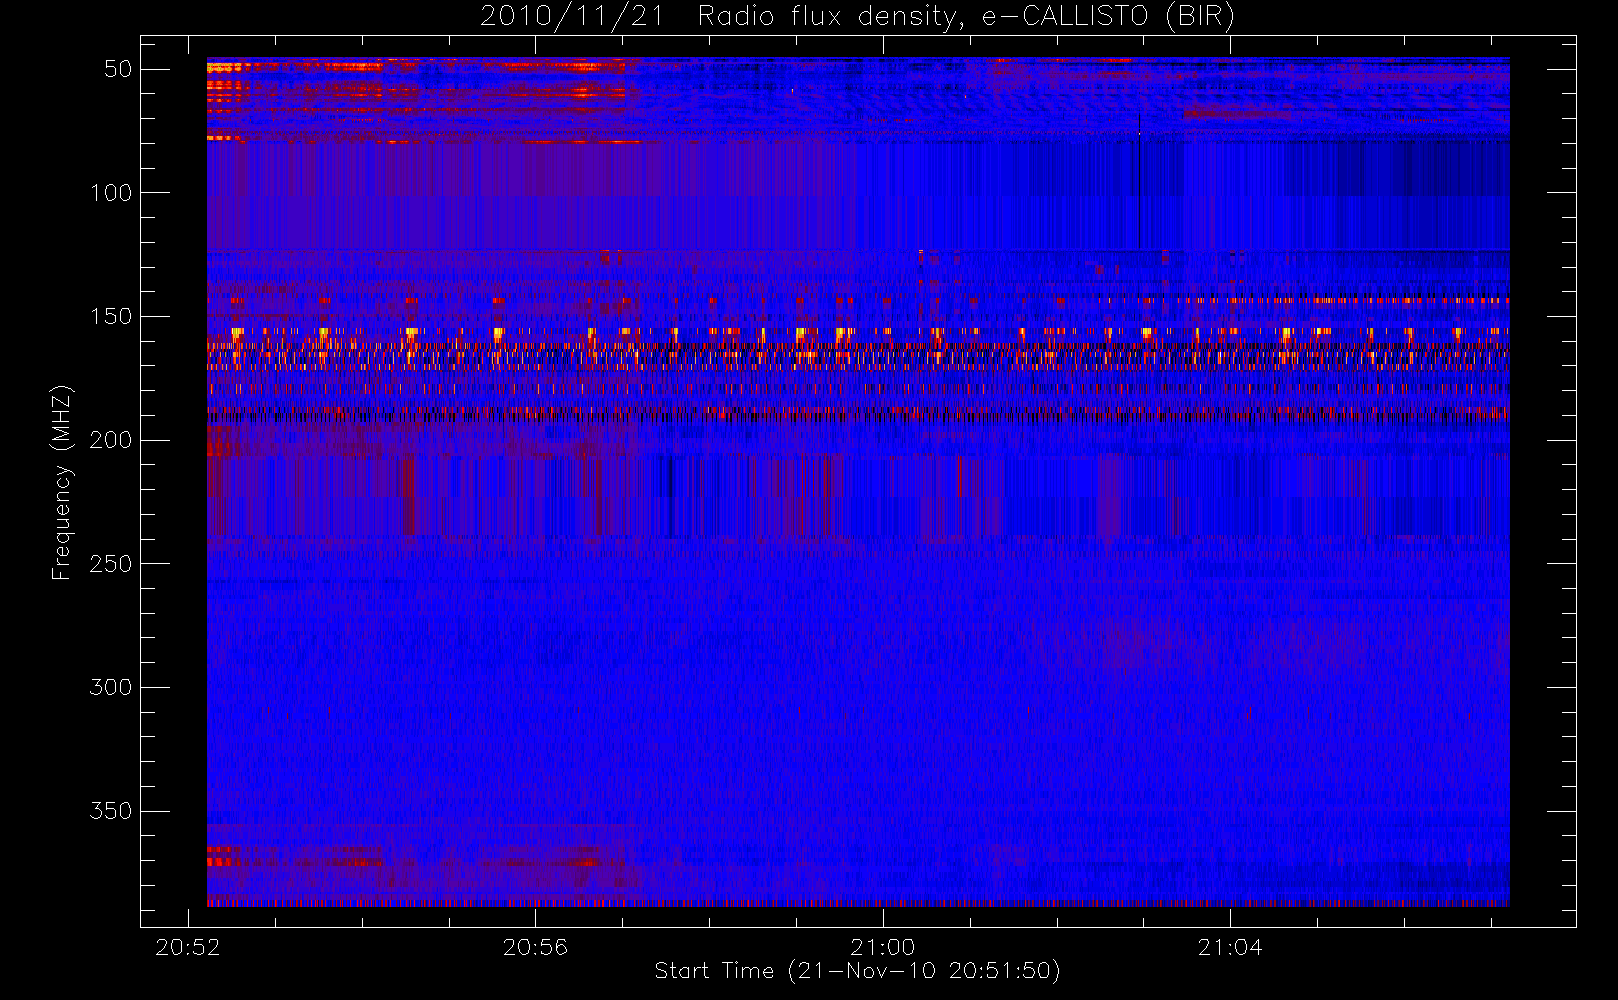Screen dimensions: 1618x1000
Task: Select the 150 frequency tick label
Action: (111, 317)
